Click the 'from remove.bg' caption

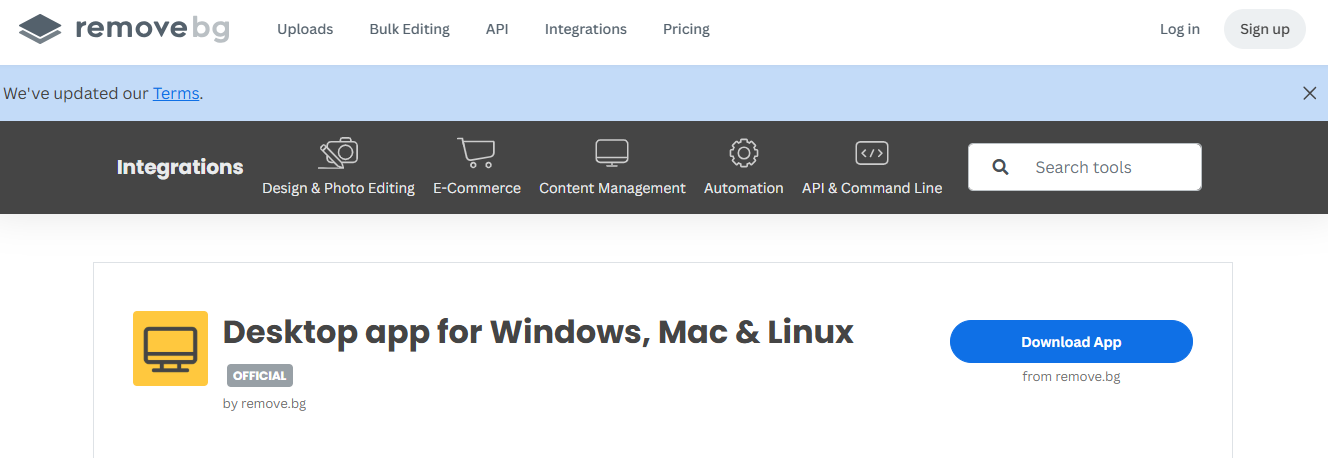[1071, 377]
